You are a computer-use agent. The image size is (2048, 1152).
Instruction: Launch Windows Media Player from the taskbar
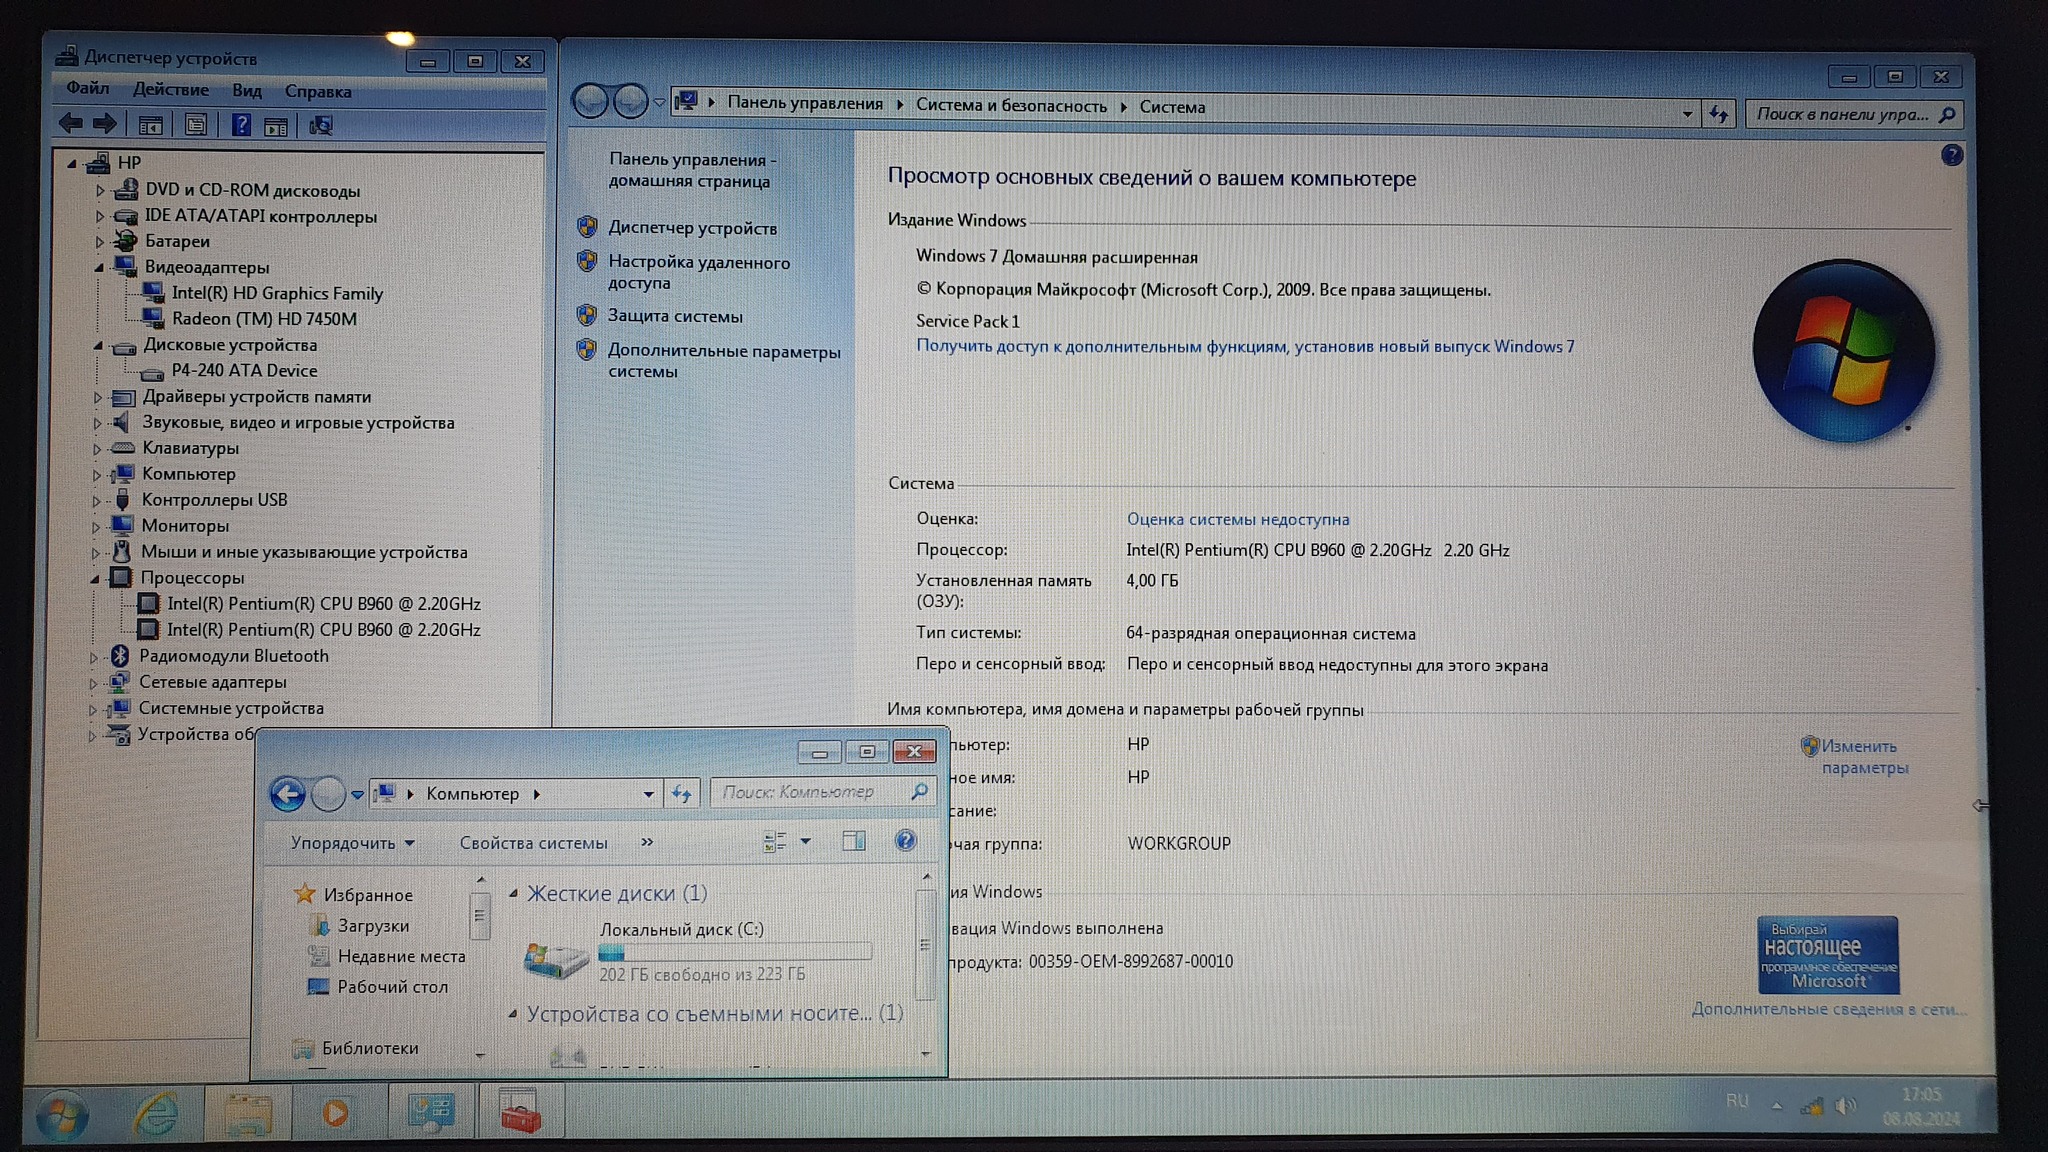click(335, 1112)
